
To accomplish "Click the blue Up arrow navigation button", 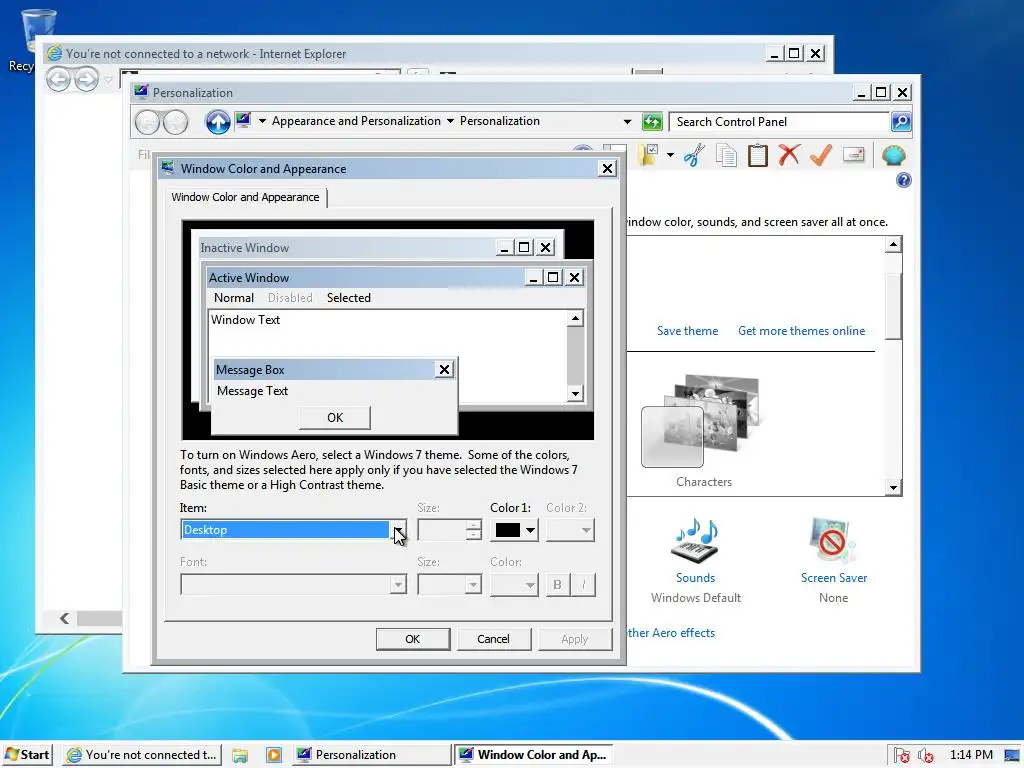I will coord(218,121).
